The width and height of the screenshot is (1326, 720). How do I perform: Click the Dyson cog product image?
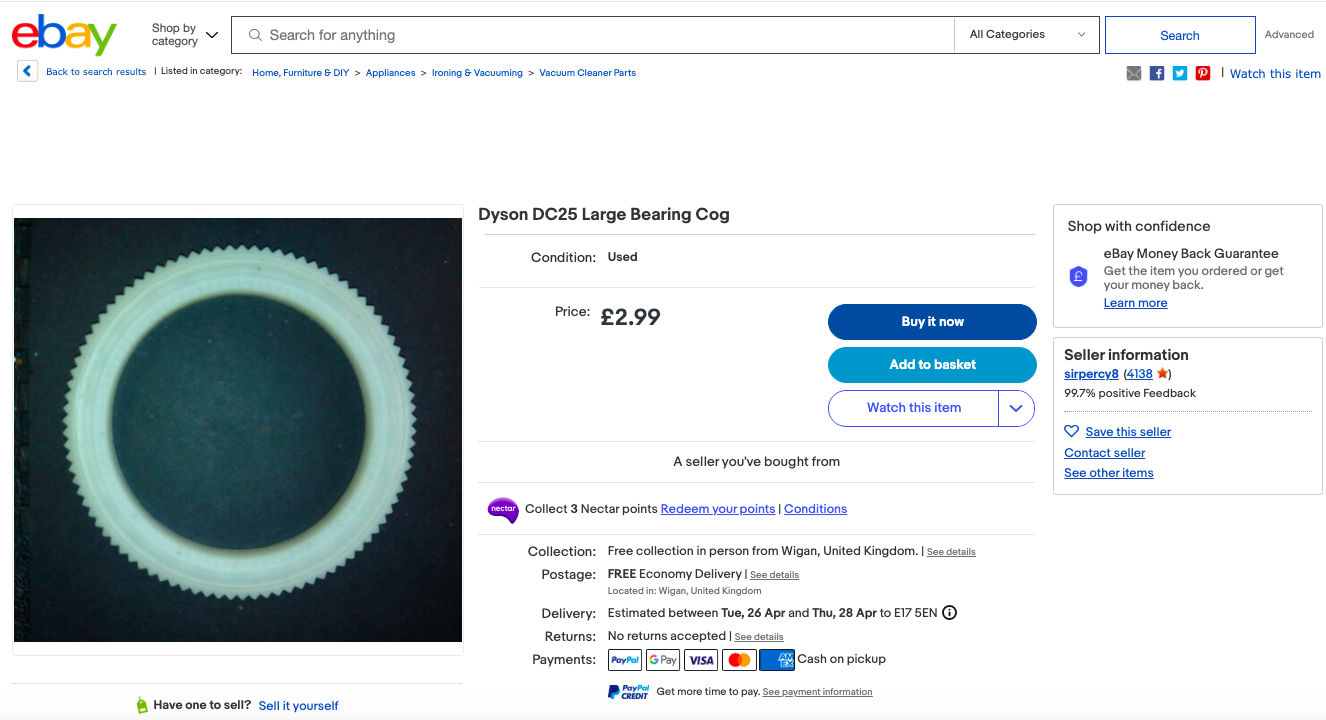click(x=238, y=430)
